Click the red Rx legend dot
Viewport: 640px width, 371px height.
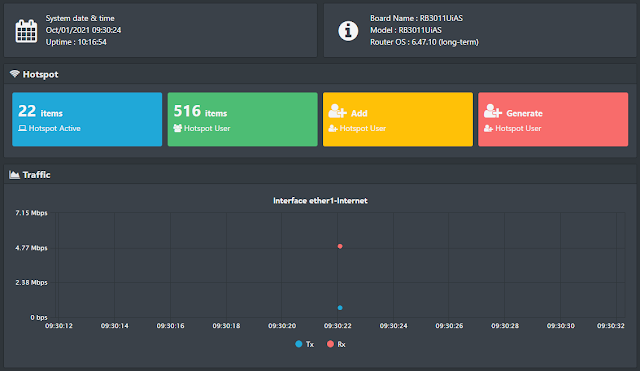coord(330,344)
